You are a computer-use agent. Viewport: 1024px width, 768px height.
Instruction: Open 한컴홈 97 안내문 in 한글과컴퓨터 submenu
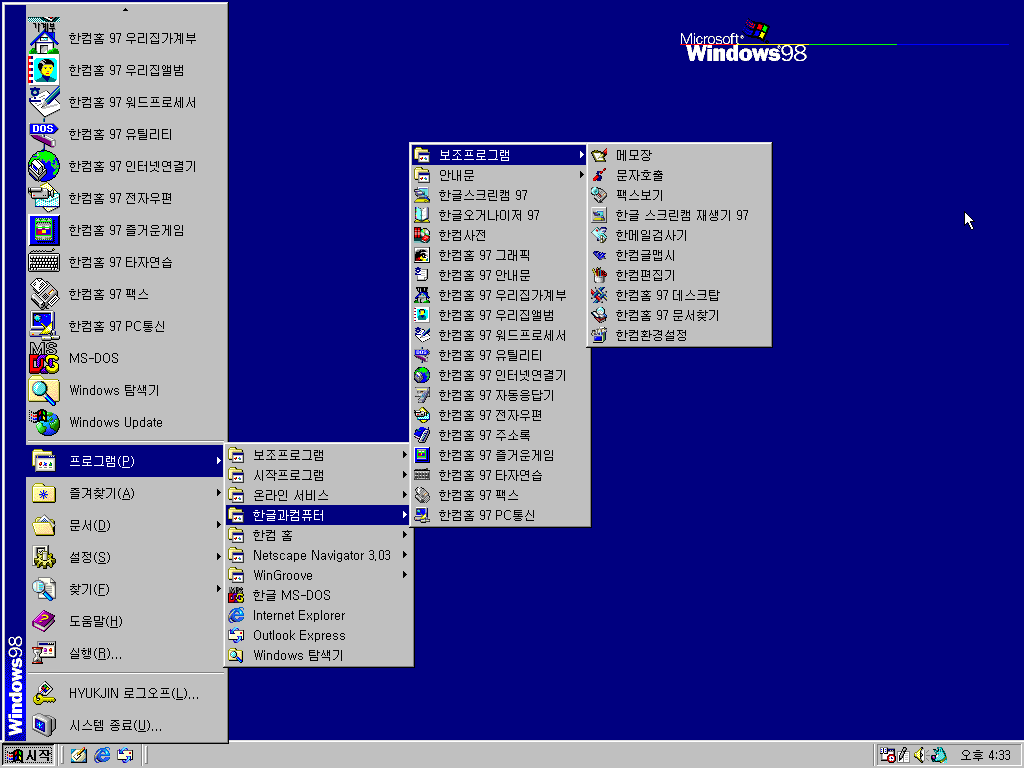pyautogui.click(x=500, y=275)
